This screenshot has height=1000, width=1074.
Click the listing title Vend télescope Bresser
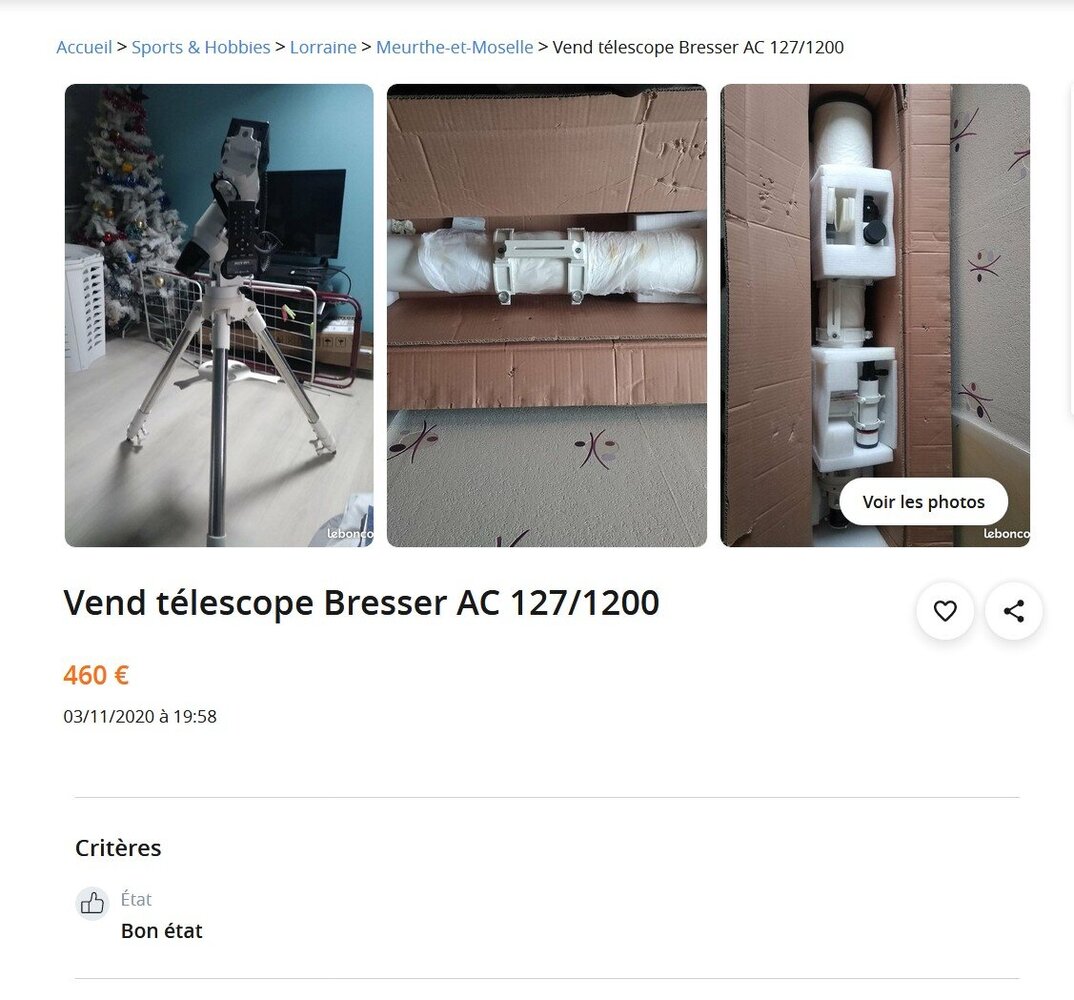click(x=362, y=603)
